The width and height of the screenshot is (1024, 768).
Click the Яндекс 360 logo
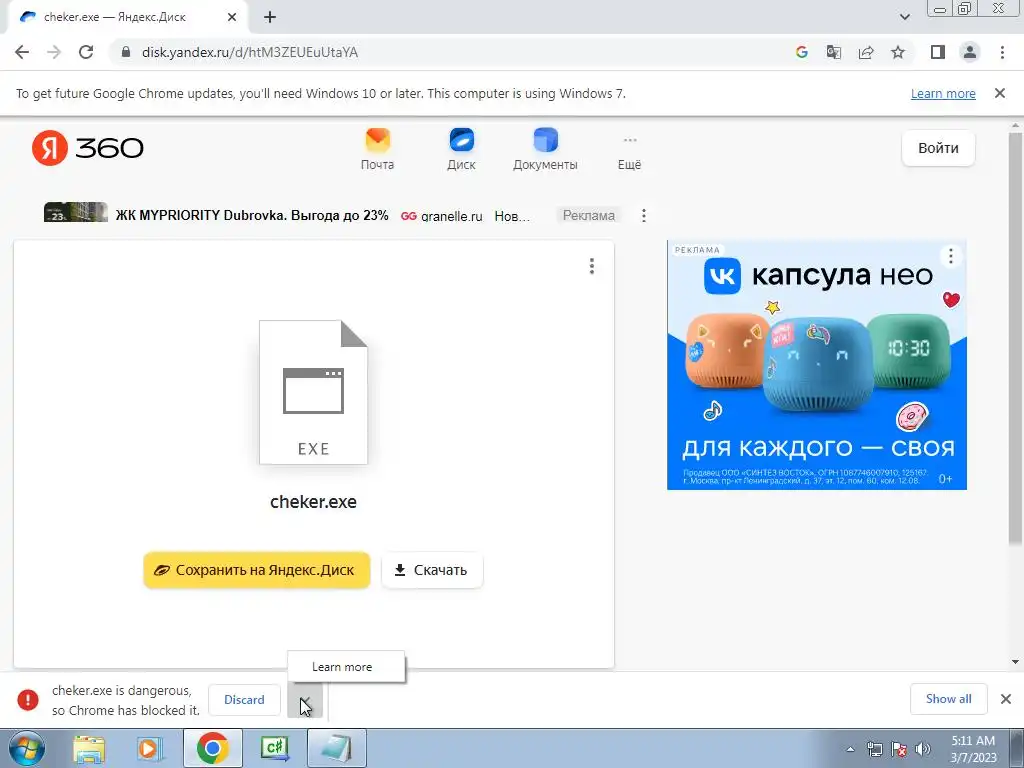[88, 148]
